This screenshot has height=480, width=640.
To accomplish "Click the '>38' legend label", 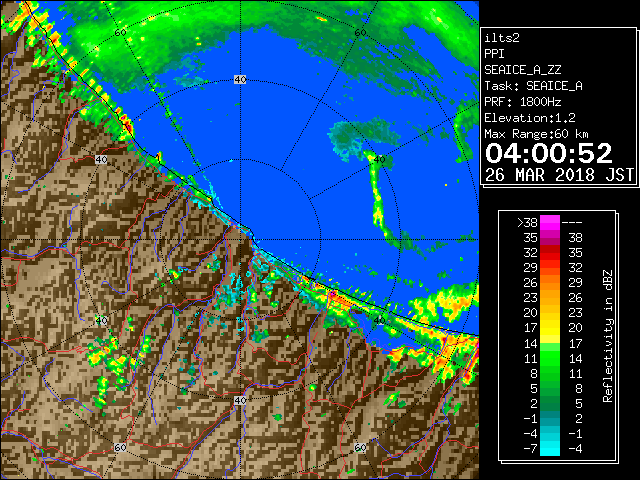I will (527, 223).
